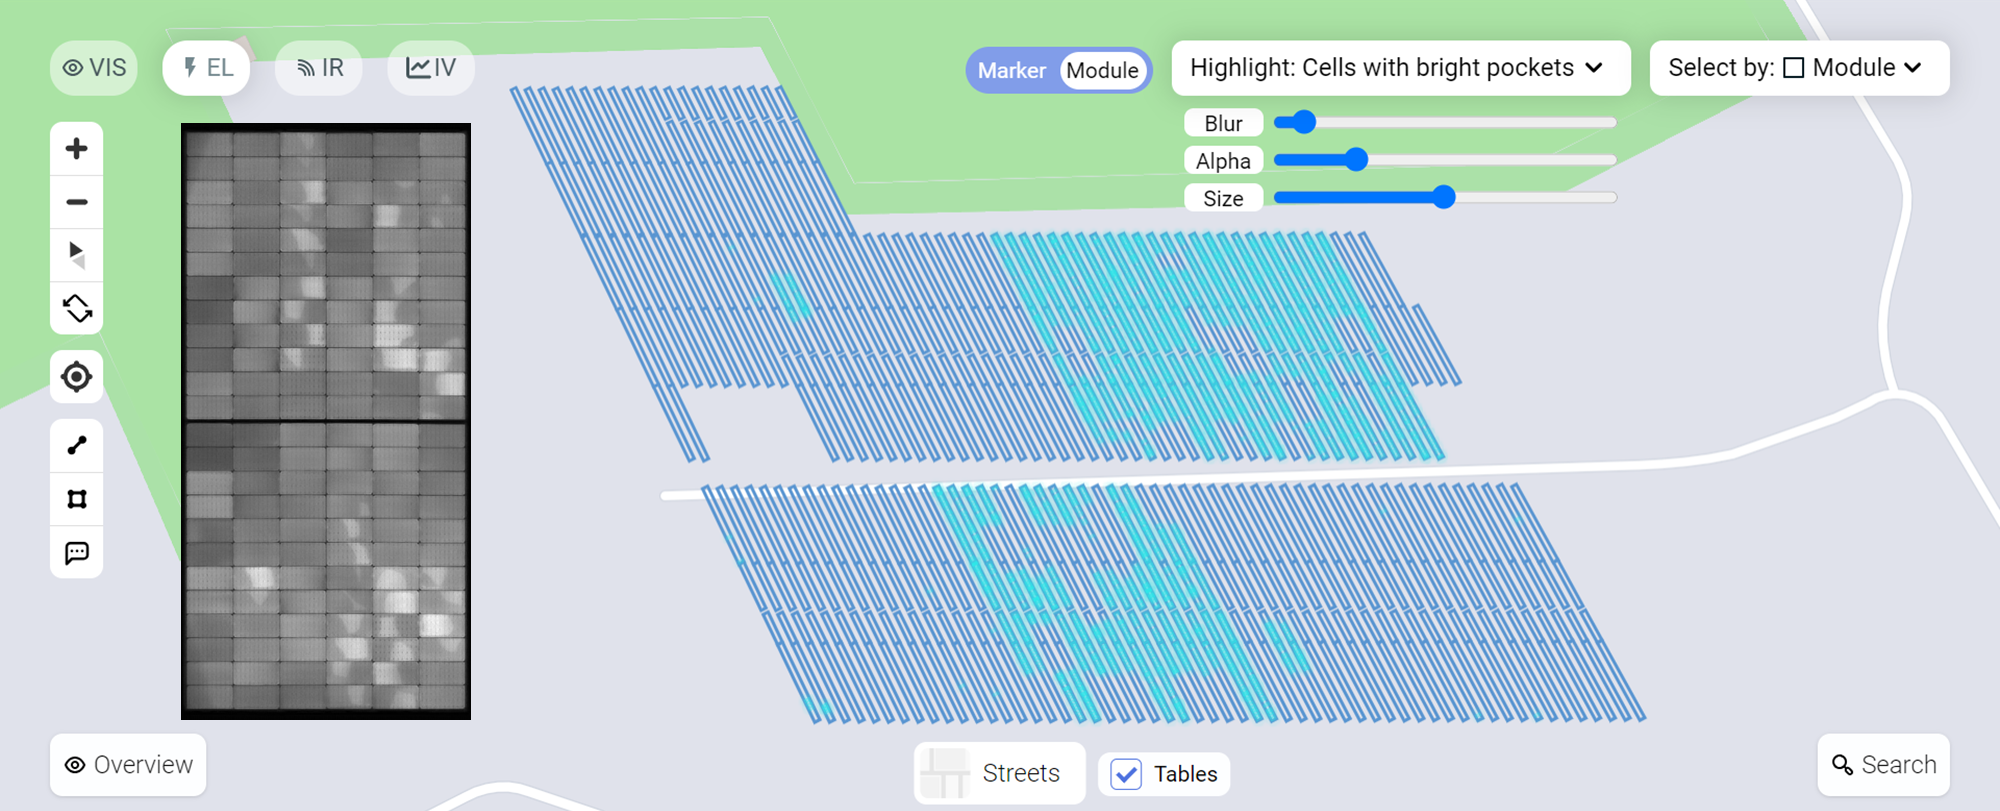Click the EL module image thumbnail
The width and height of the screenshot is (2000, 811).
tap(326, 421)
